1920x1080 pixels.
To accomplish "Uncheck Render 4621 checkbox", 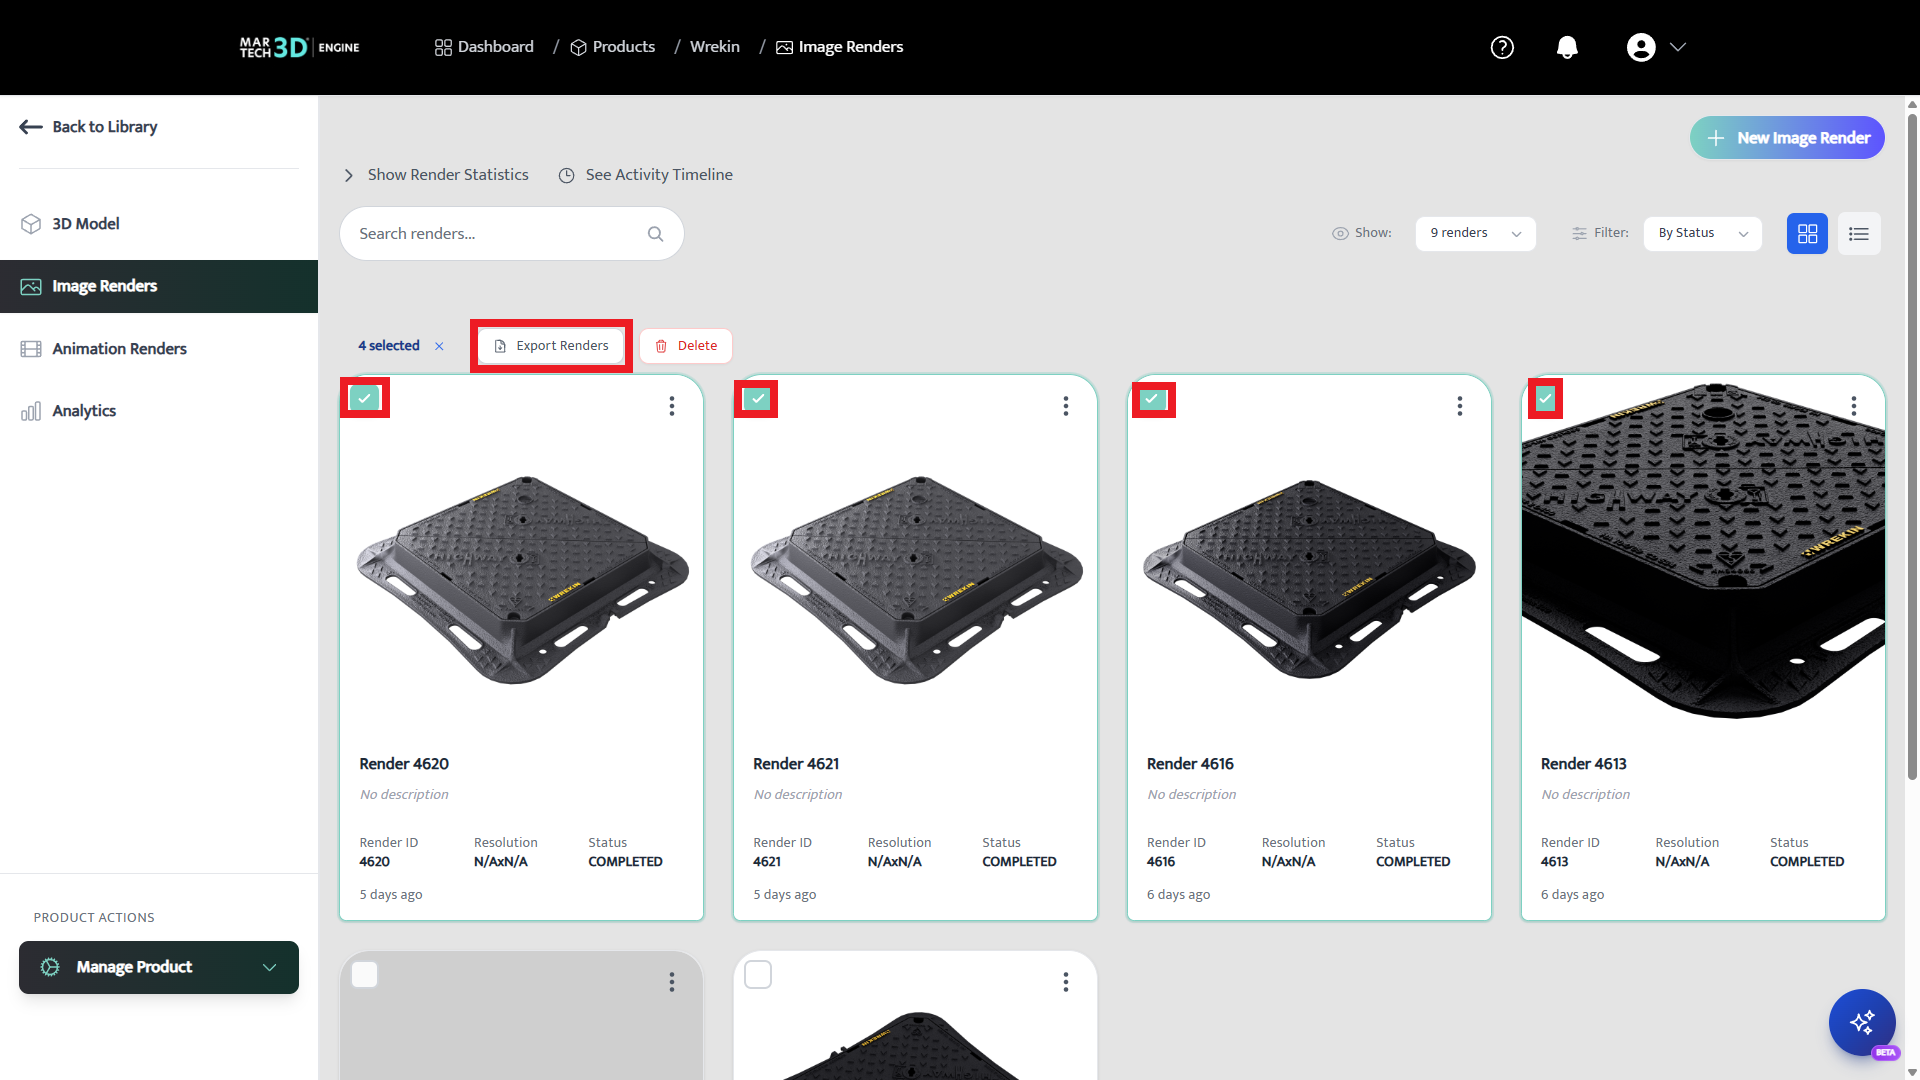I will click(758, 399).
